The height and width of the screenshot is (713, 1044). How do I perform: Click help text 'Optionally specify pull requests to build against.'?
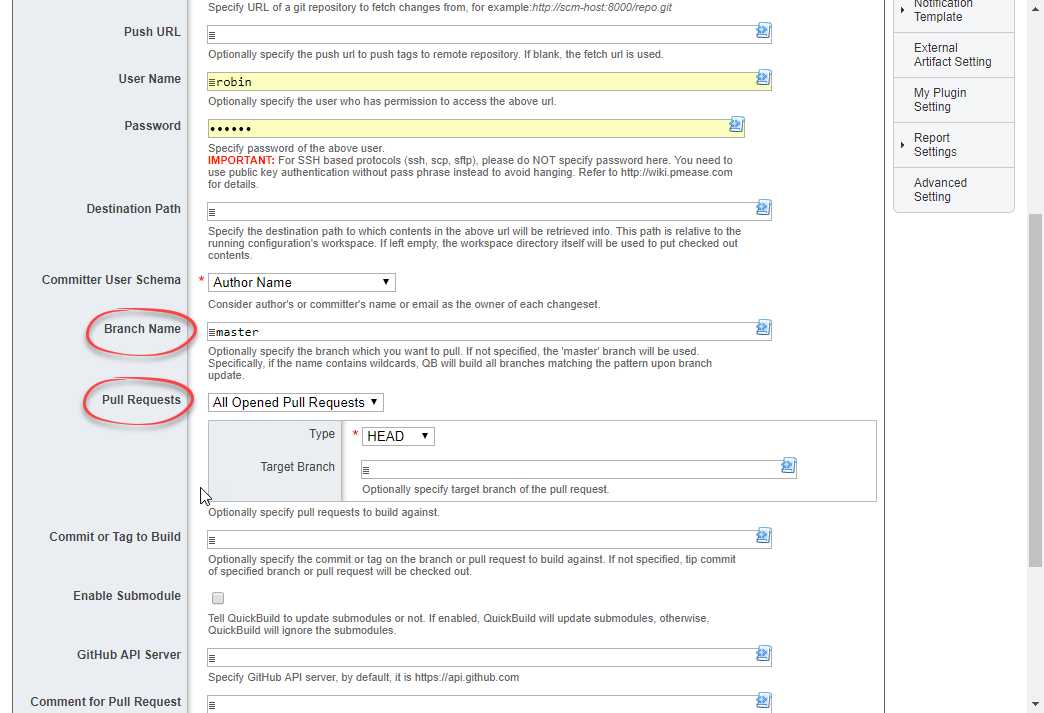pyautogui.click(x=324, y=513)
